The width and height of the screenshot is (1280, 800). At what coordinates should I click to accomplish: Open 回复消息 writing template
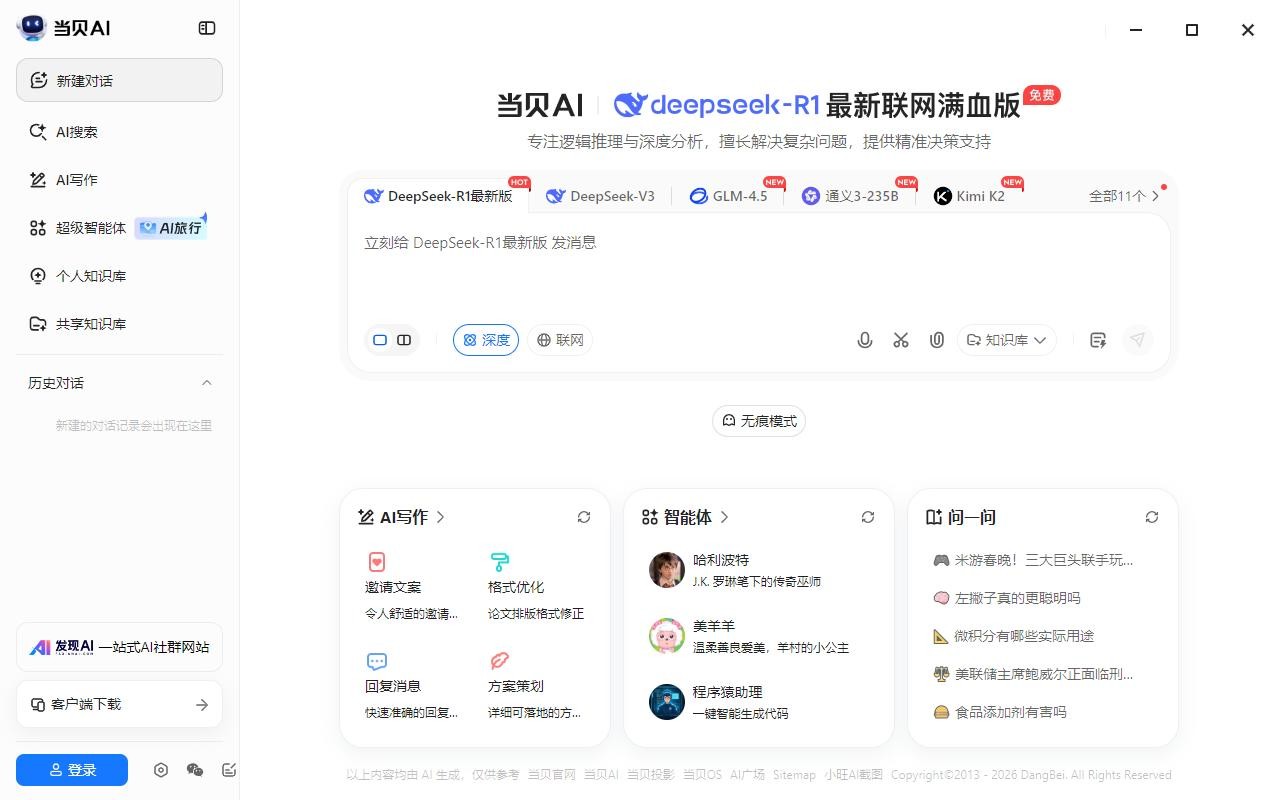click(x=411, y=686)
